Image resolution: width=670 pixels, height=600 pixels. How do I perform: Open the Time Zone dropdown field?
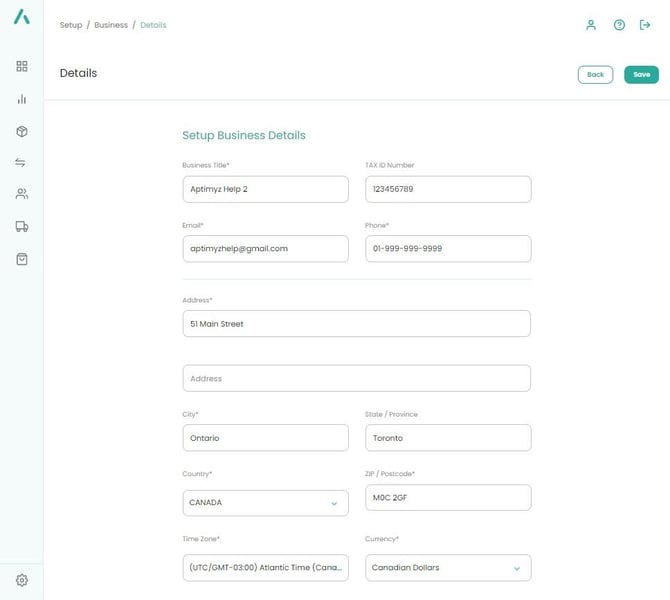point(265,568)
